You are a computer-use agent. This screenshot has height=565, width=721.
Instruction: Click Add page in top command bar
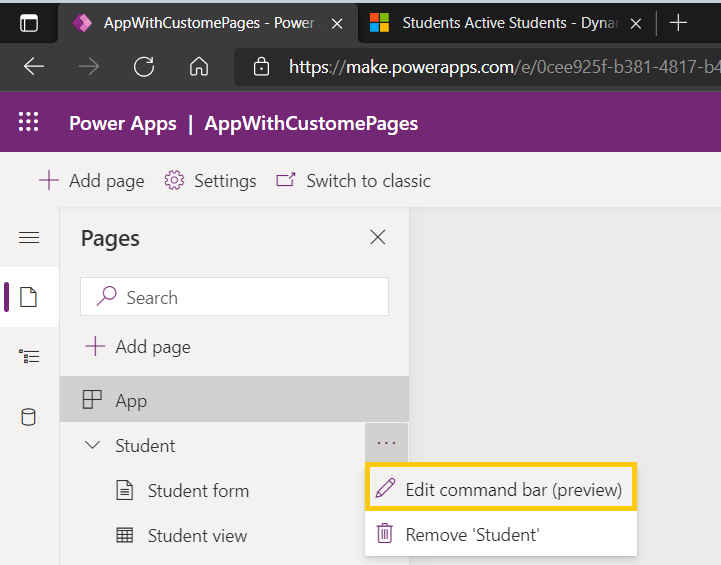click(x=92, y=181)
